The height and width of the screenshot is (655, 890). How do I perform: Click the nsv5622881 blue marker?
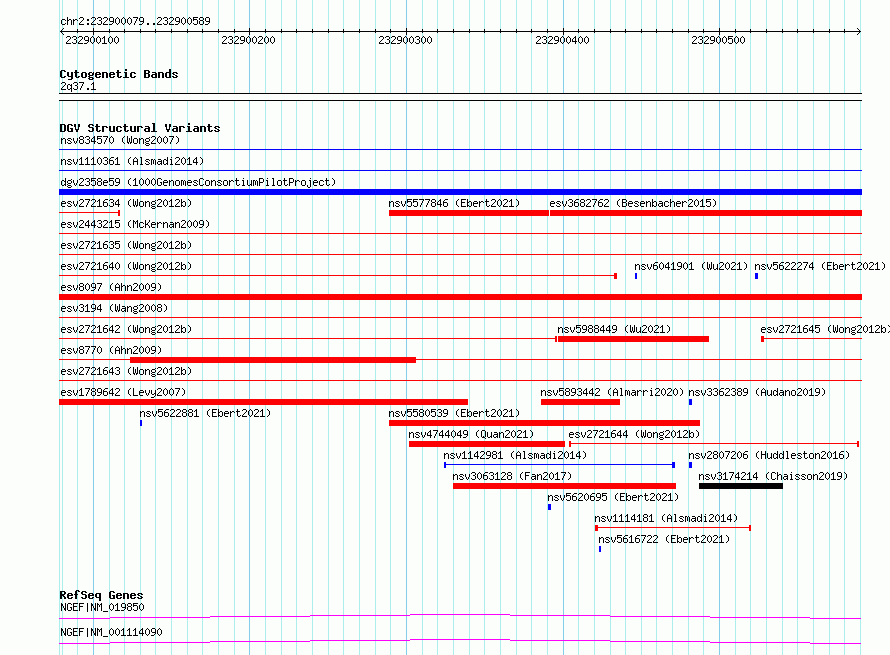coord(141,423)
